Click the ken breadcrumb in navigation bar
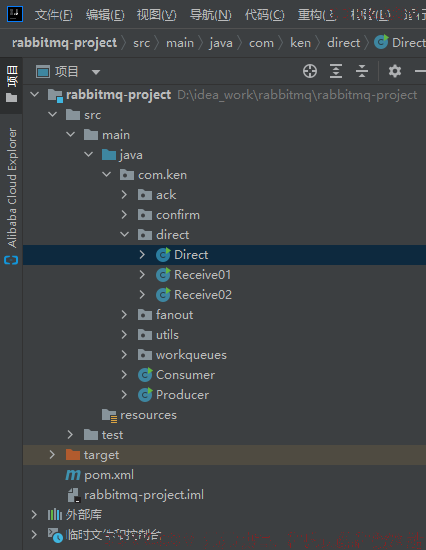The image size is (426, 550). 300,43
